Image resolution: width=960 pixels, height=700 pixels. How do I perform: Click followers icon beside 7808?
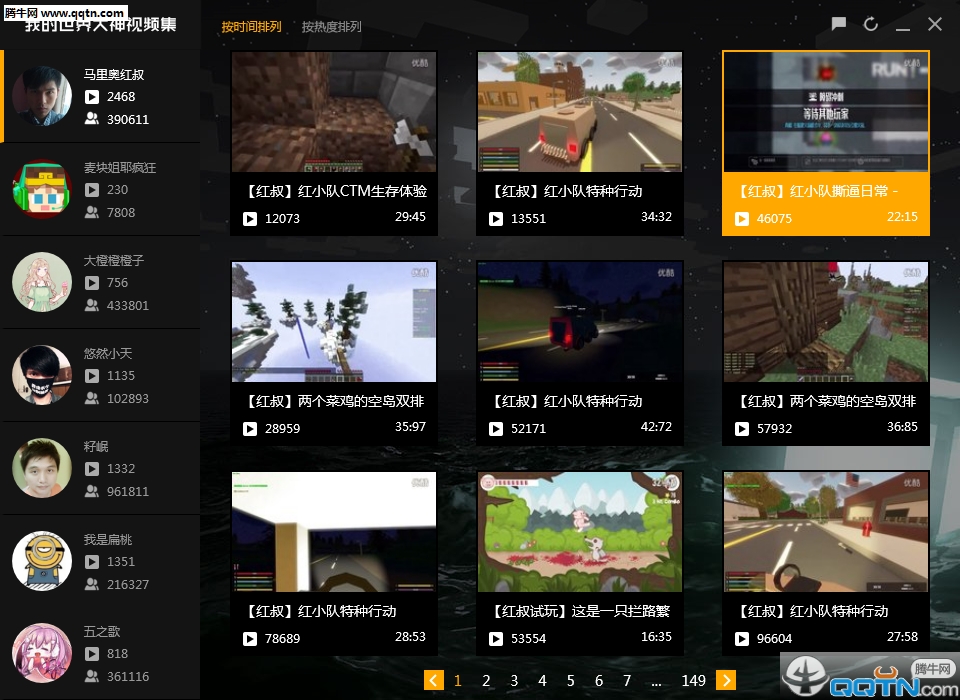pyautogui.click(x=92, y=212)
